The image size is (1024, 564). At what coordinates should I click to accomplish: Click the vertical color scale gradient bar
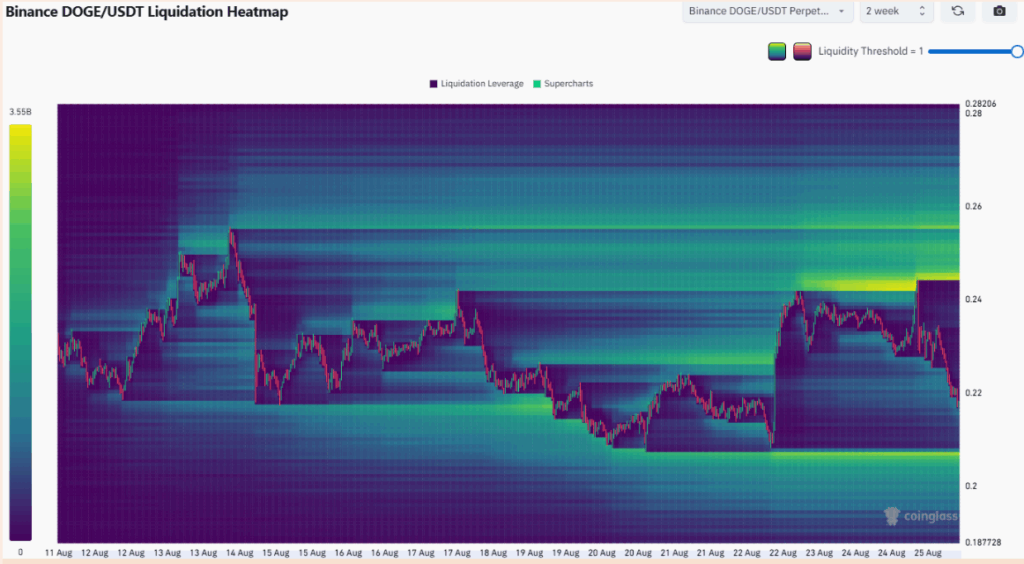pyautogui.click(x=20, y=332)
